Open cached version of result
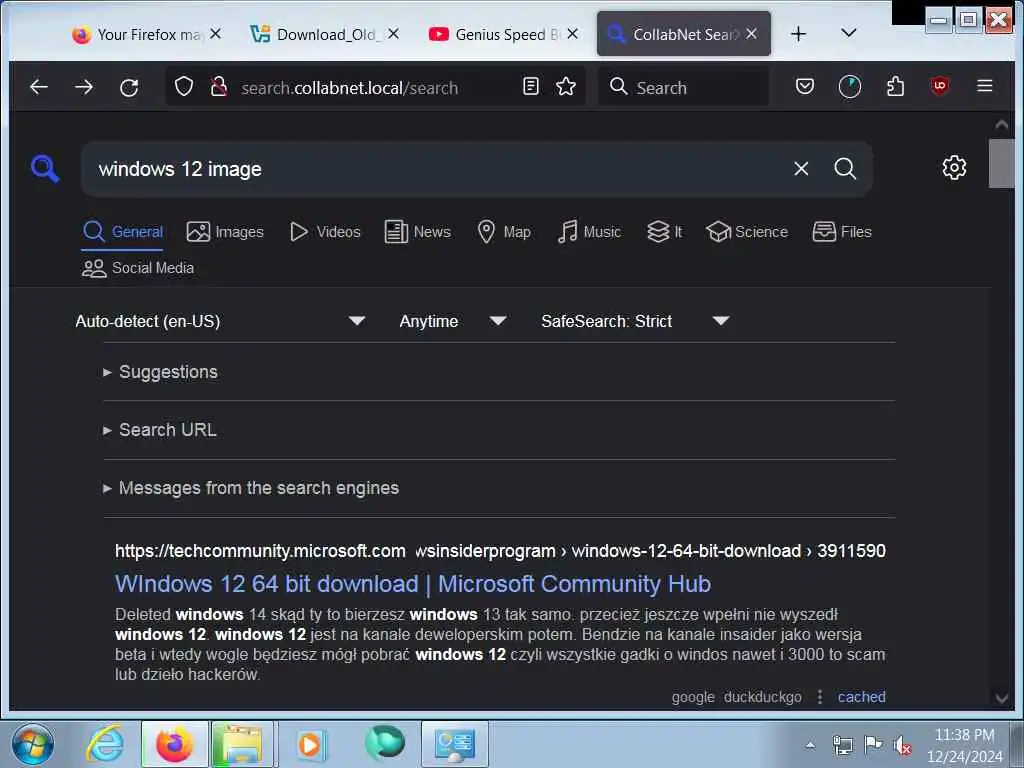 point(861,697)
